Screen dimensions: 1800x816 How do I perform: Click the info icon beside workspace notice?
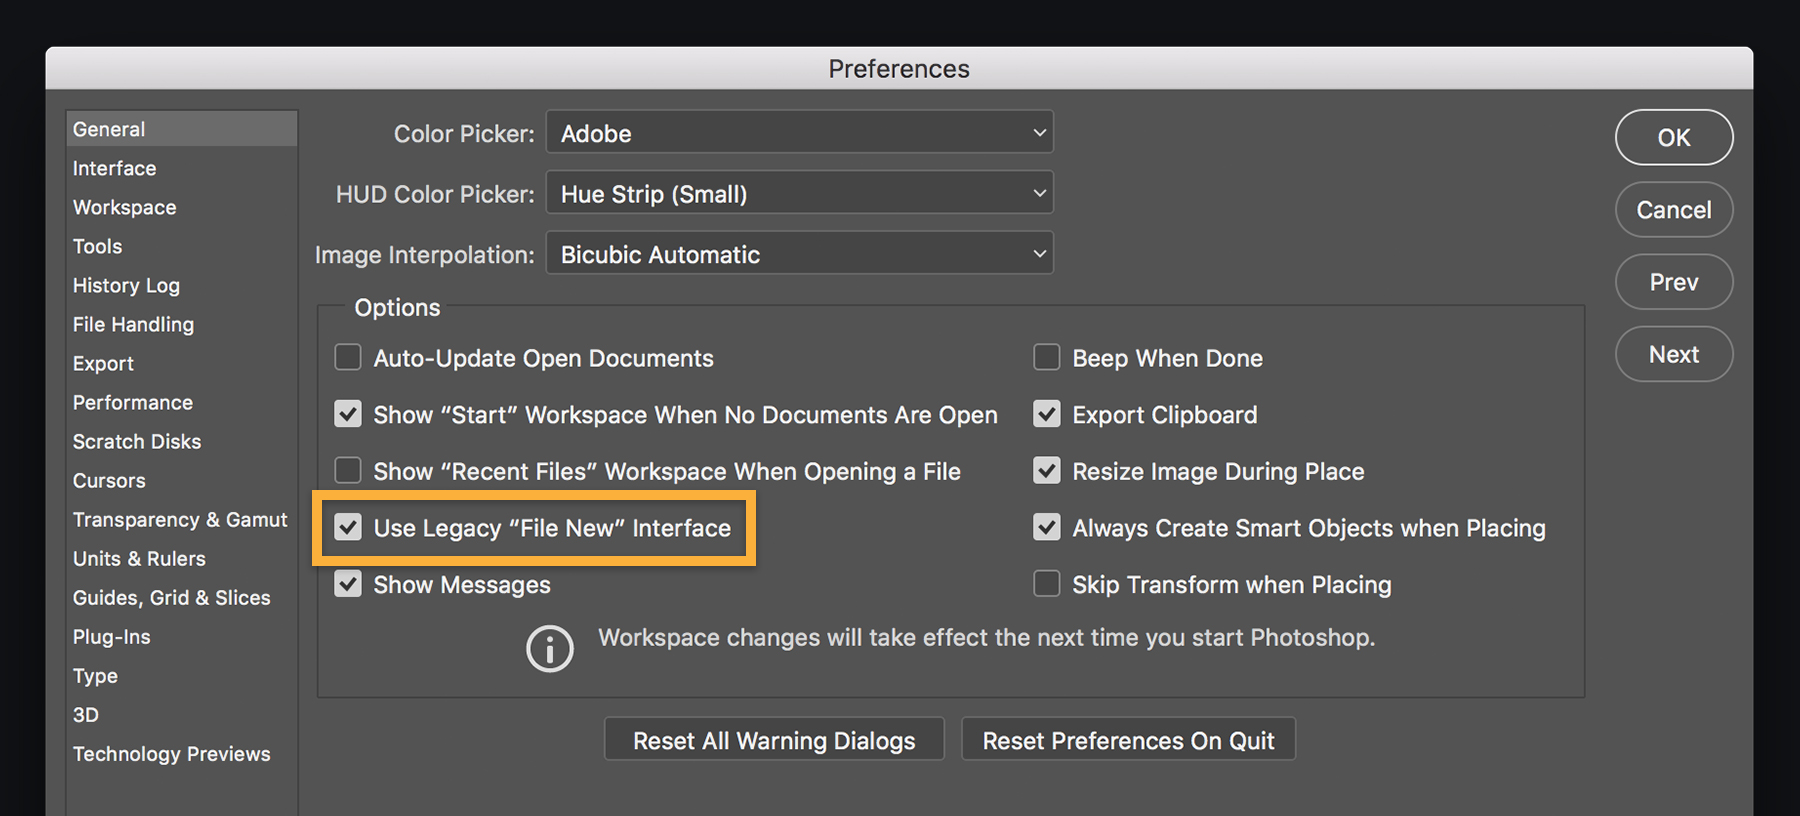click(550, 649)
